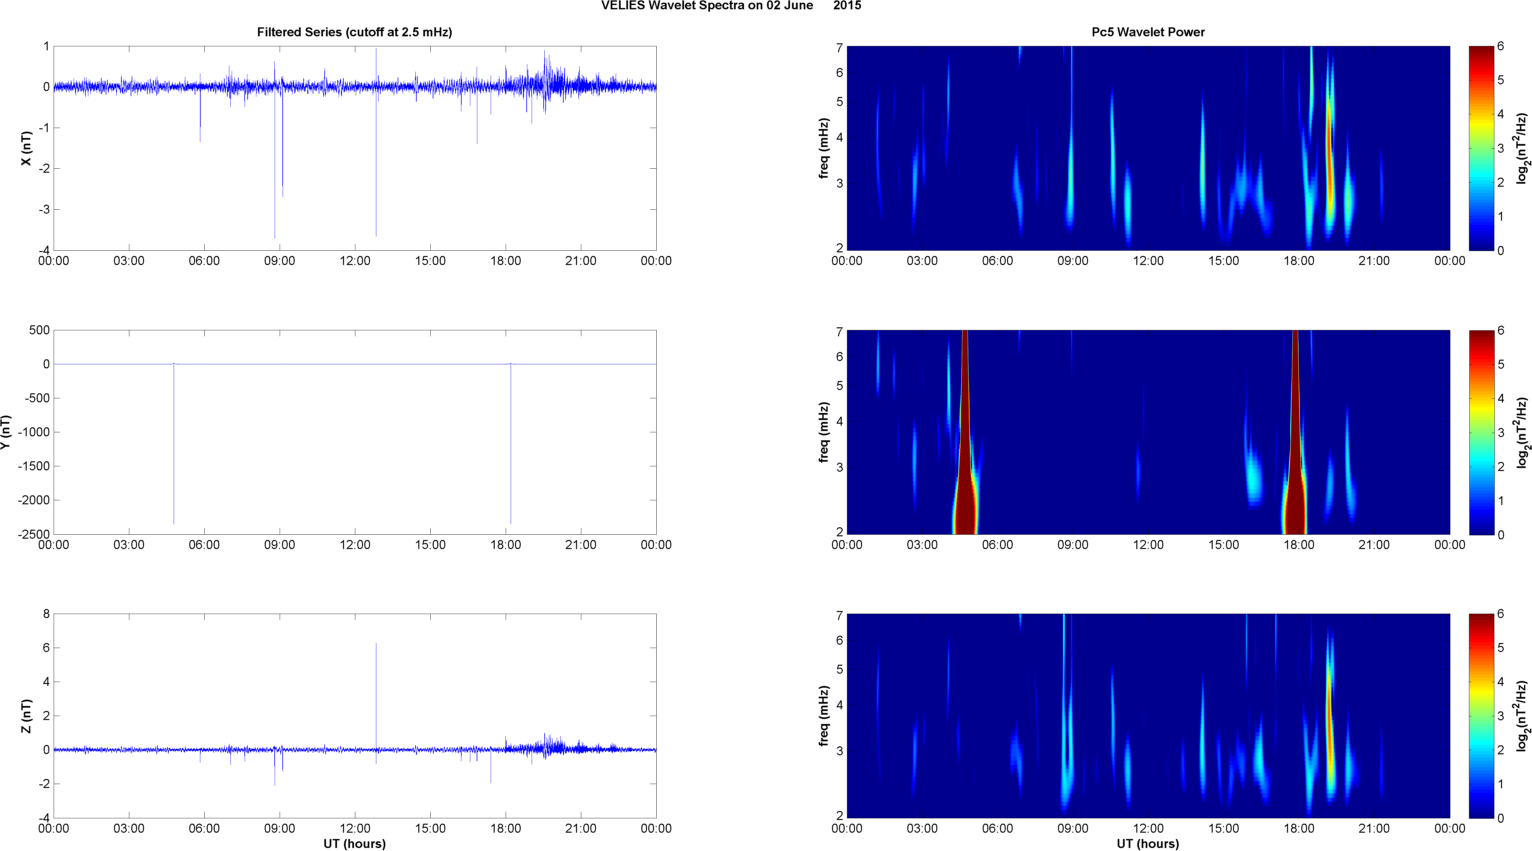Click the Y series spike just after 18:00
1532x851 pixels.
pos(511,443)
